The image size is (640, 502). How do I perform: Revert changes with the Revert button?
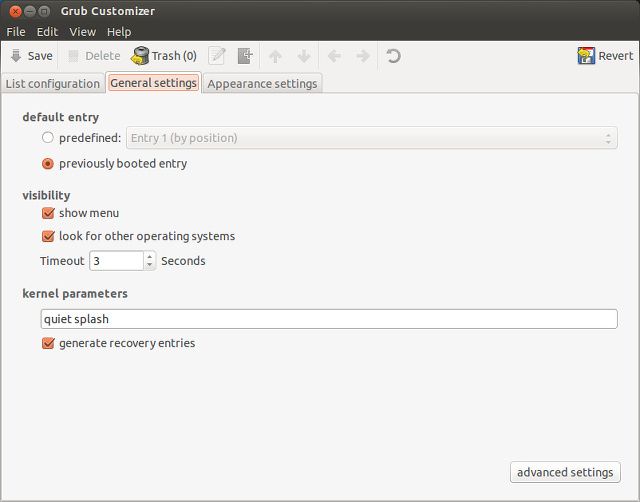[605, 56]
